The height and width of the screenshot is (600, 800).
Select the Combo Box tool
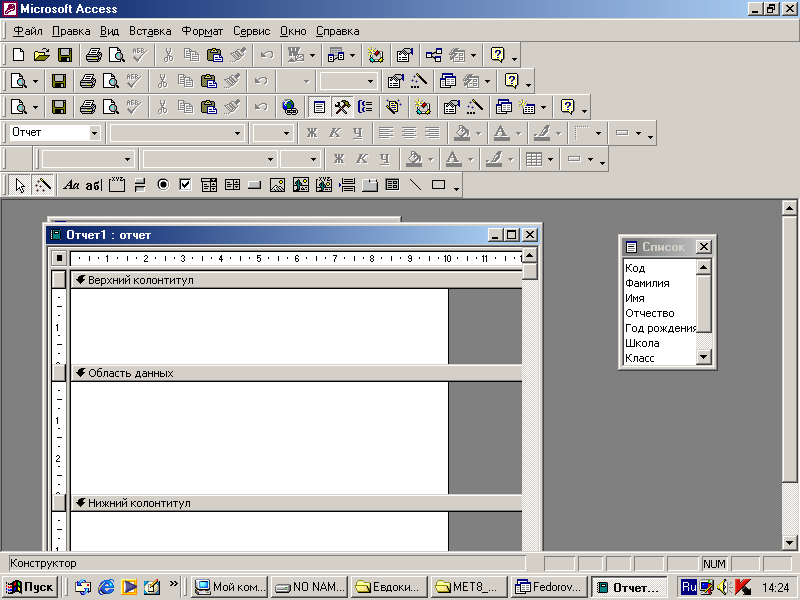[x=209, y=185]
